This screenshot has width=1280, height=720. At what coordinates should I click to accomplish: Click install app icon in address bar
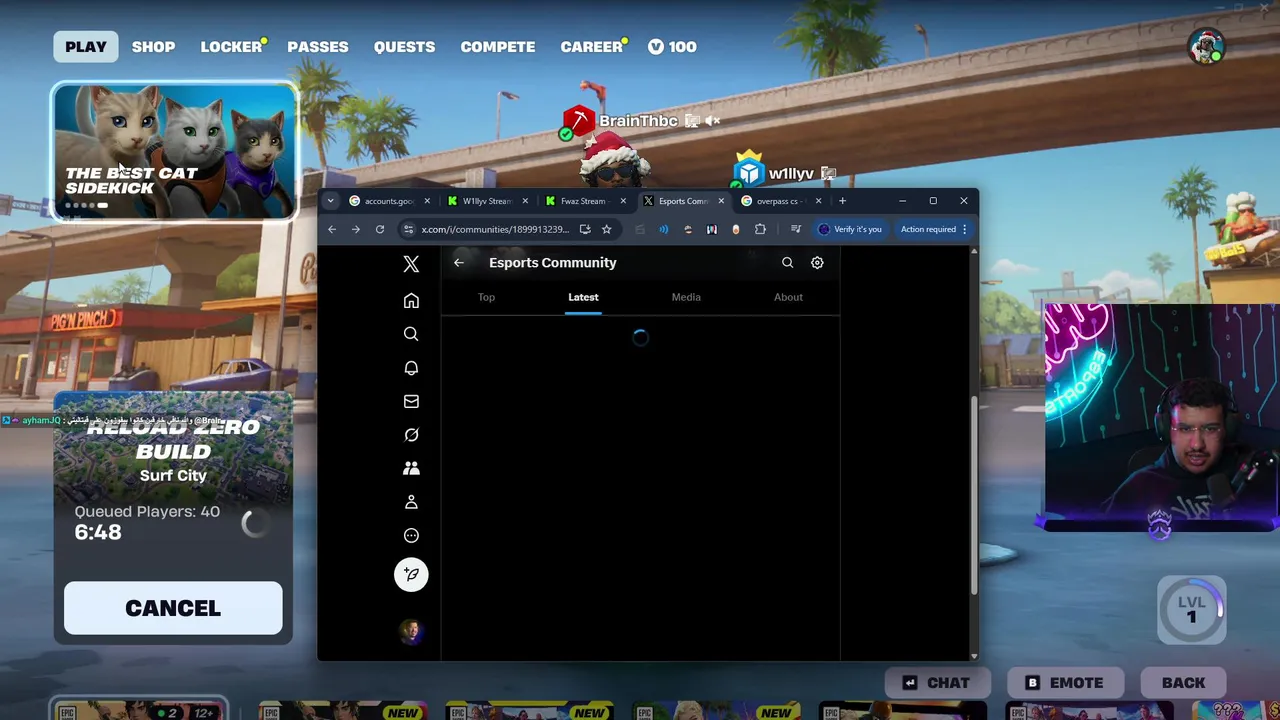[585, 229]
